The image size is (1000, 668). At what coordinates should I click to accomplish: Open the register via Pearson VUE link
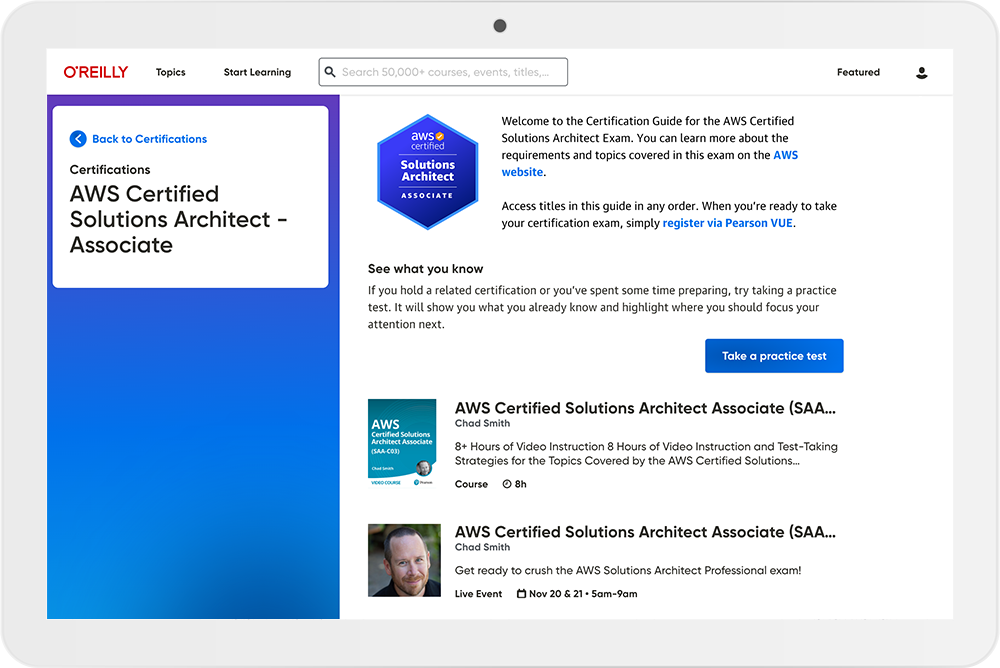728,223
